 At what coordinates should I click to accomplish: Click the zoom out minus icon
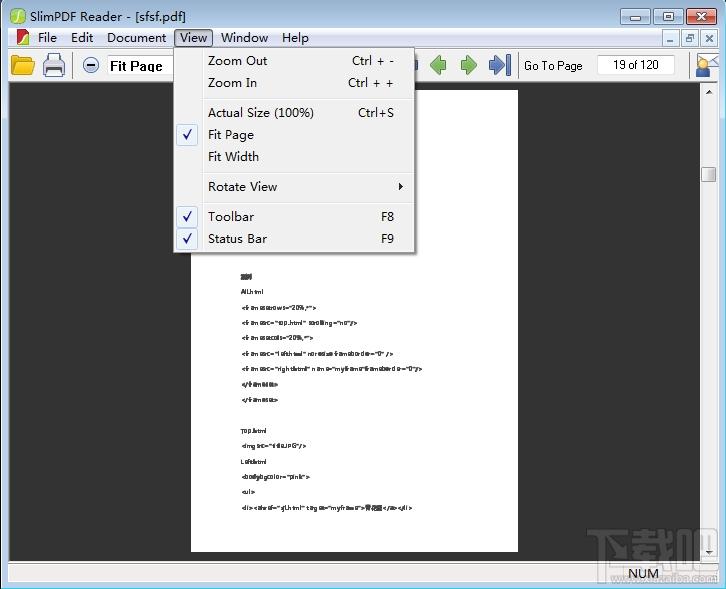[x=91, y=65]
